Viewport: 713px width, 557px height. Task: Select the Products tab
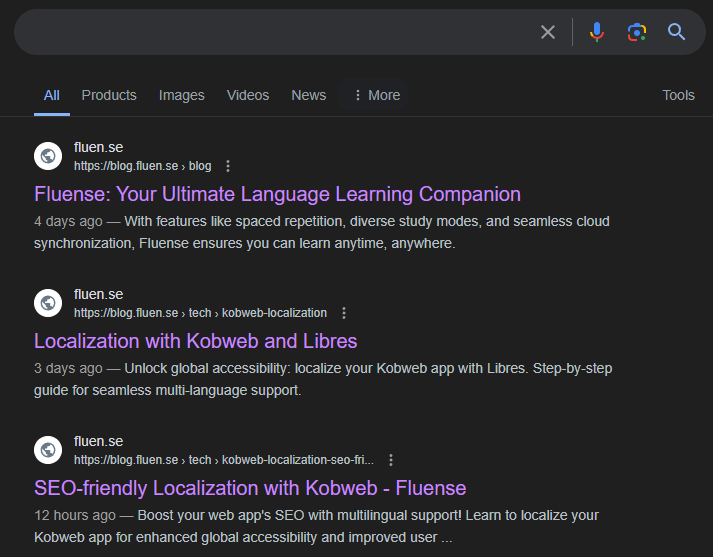click(109, 95)
